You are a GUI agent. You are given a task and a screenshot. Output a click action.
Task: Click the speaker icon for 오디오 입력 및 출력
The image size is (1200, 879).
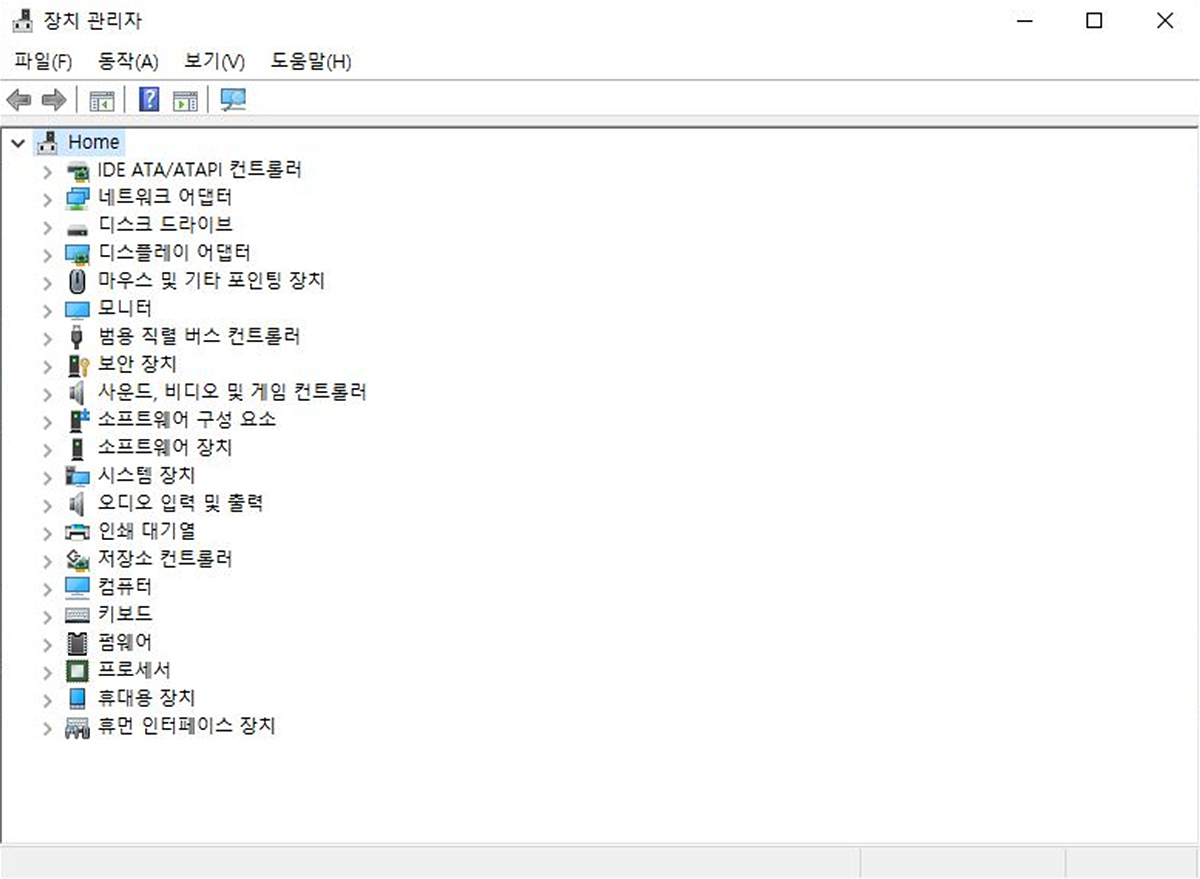[x=77, y=503]
